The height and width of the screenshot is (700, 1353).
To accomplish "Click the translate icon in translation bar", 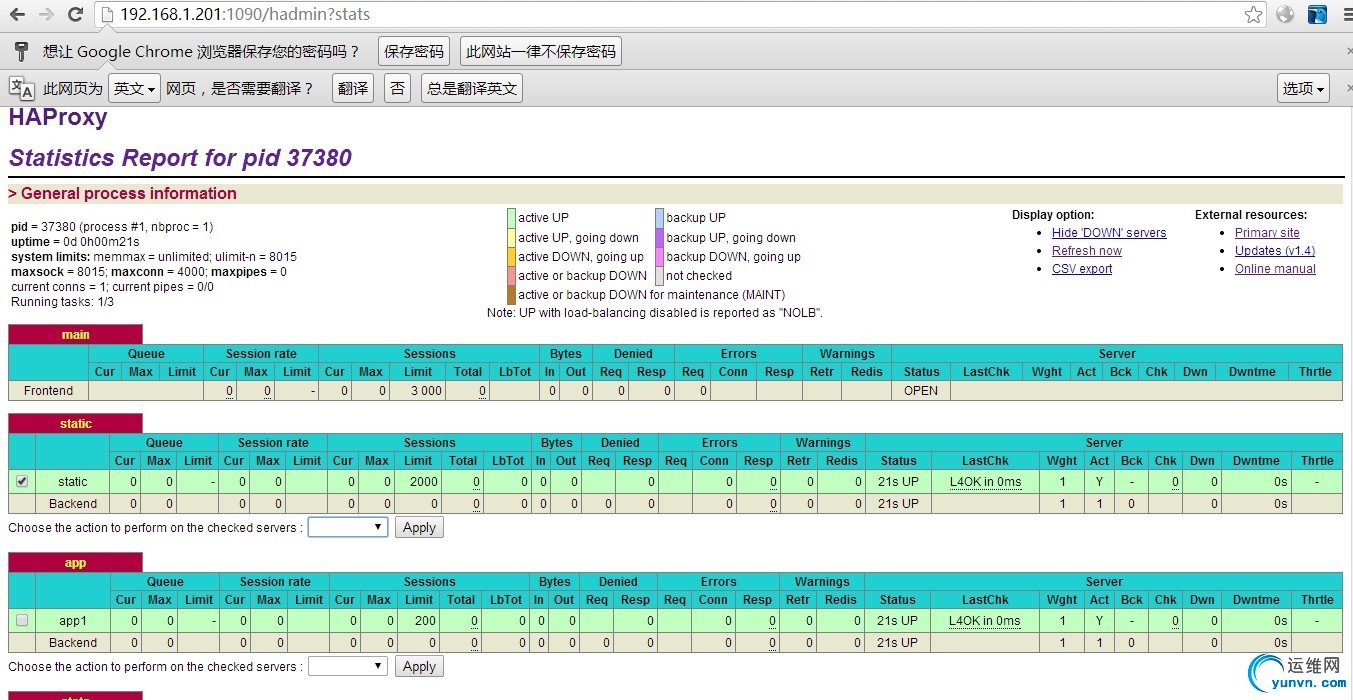I will coord(21,88).
